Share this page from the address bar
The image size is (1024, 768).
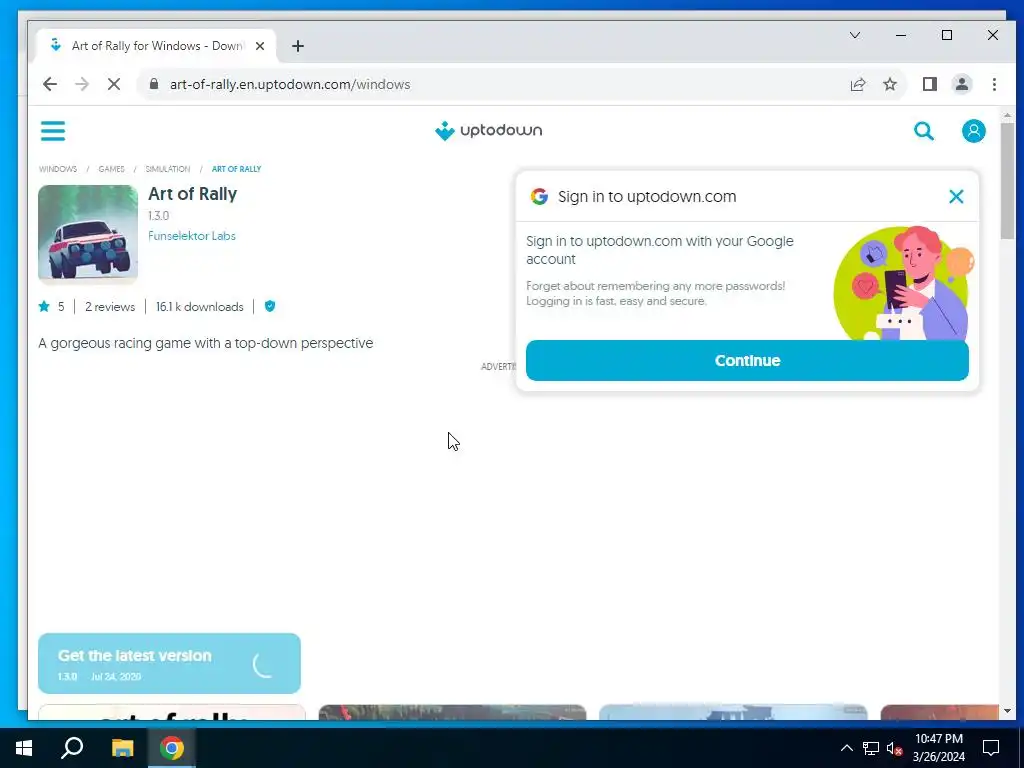point(857,84)
